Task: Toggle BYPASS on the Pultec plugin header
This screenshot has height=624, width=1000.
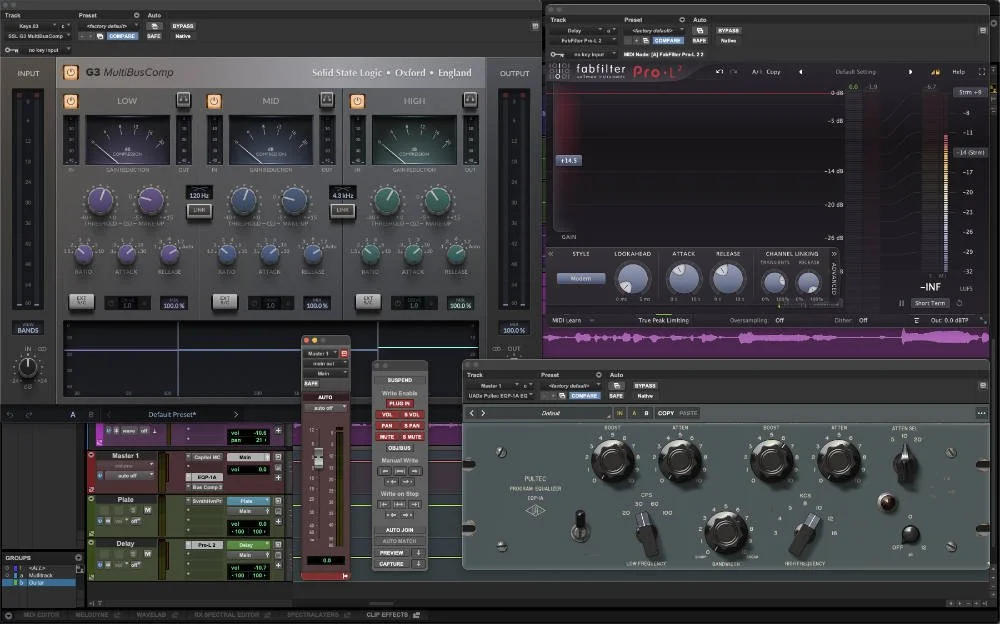Action: click(x=645, y=386)
